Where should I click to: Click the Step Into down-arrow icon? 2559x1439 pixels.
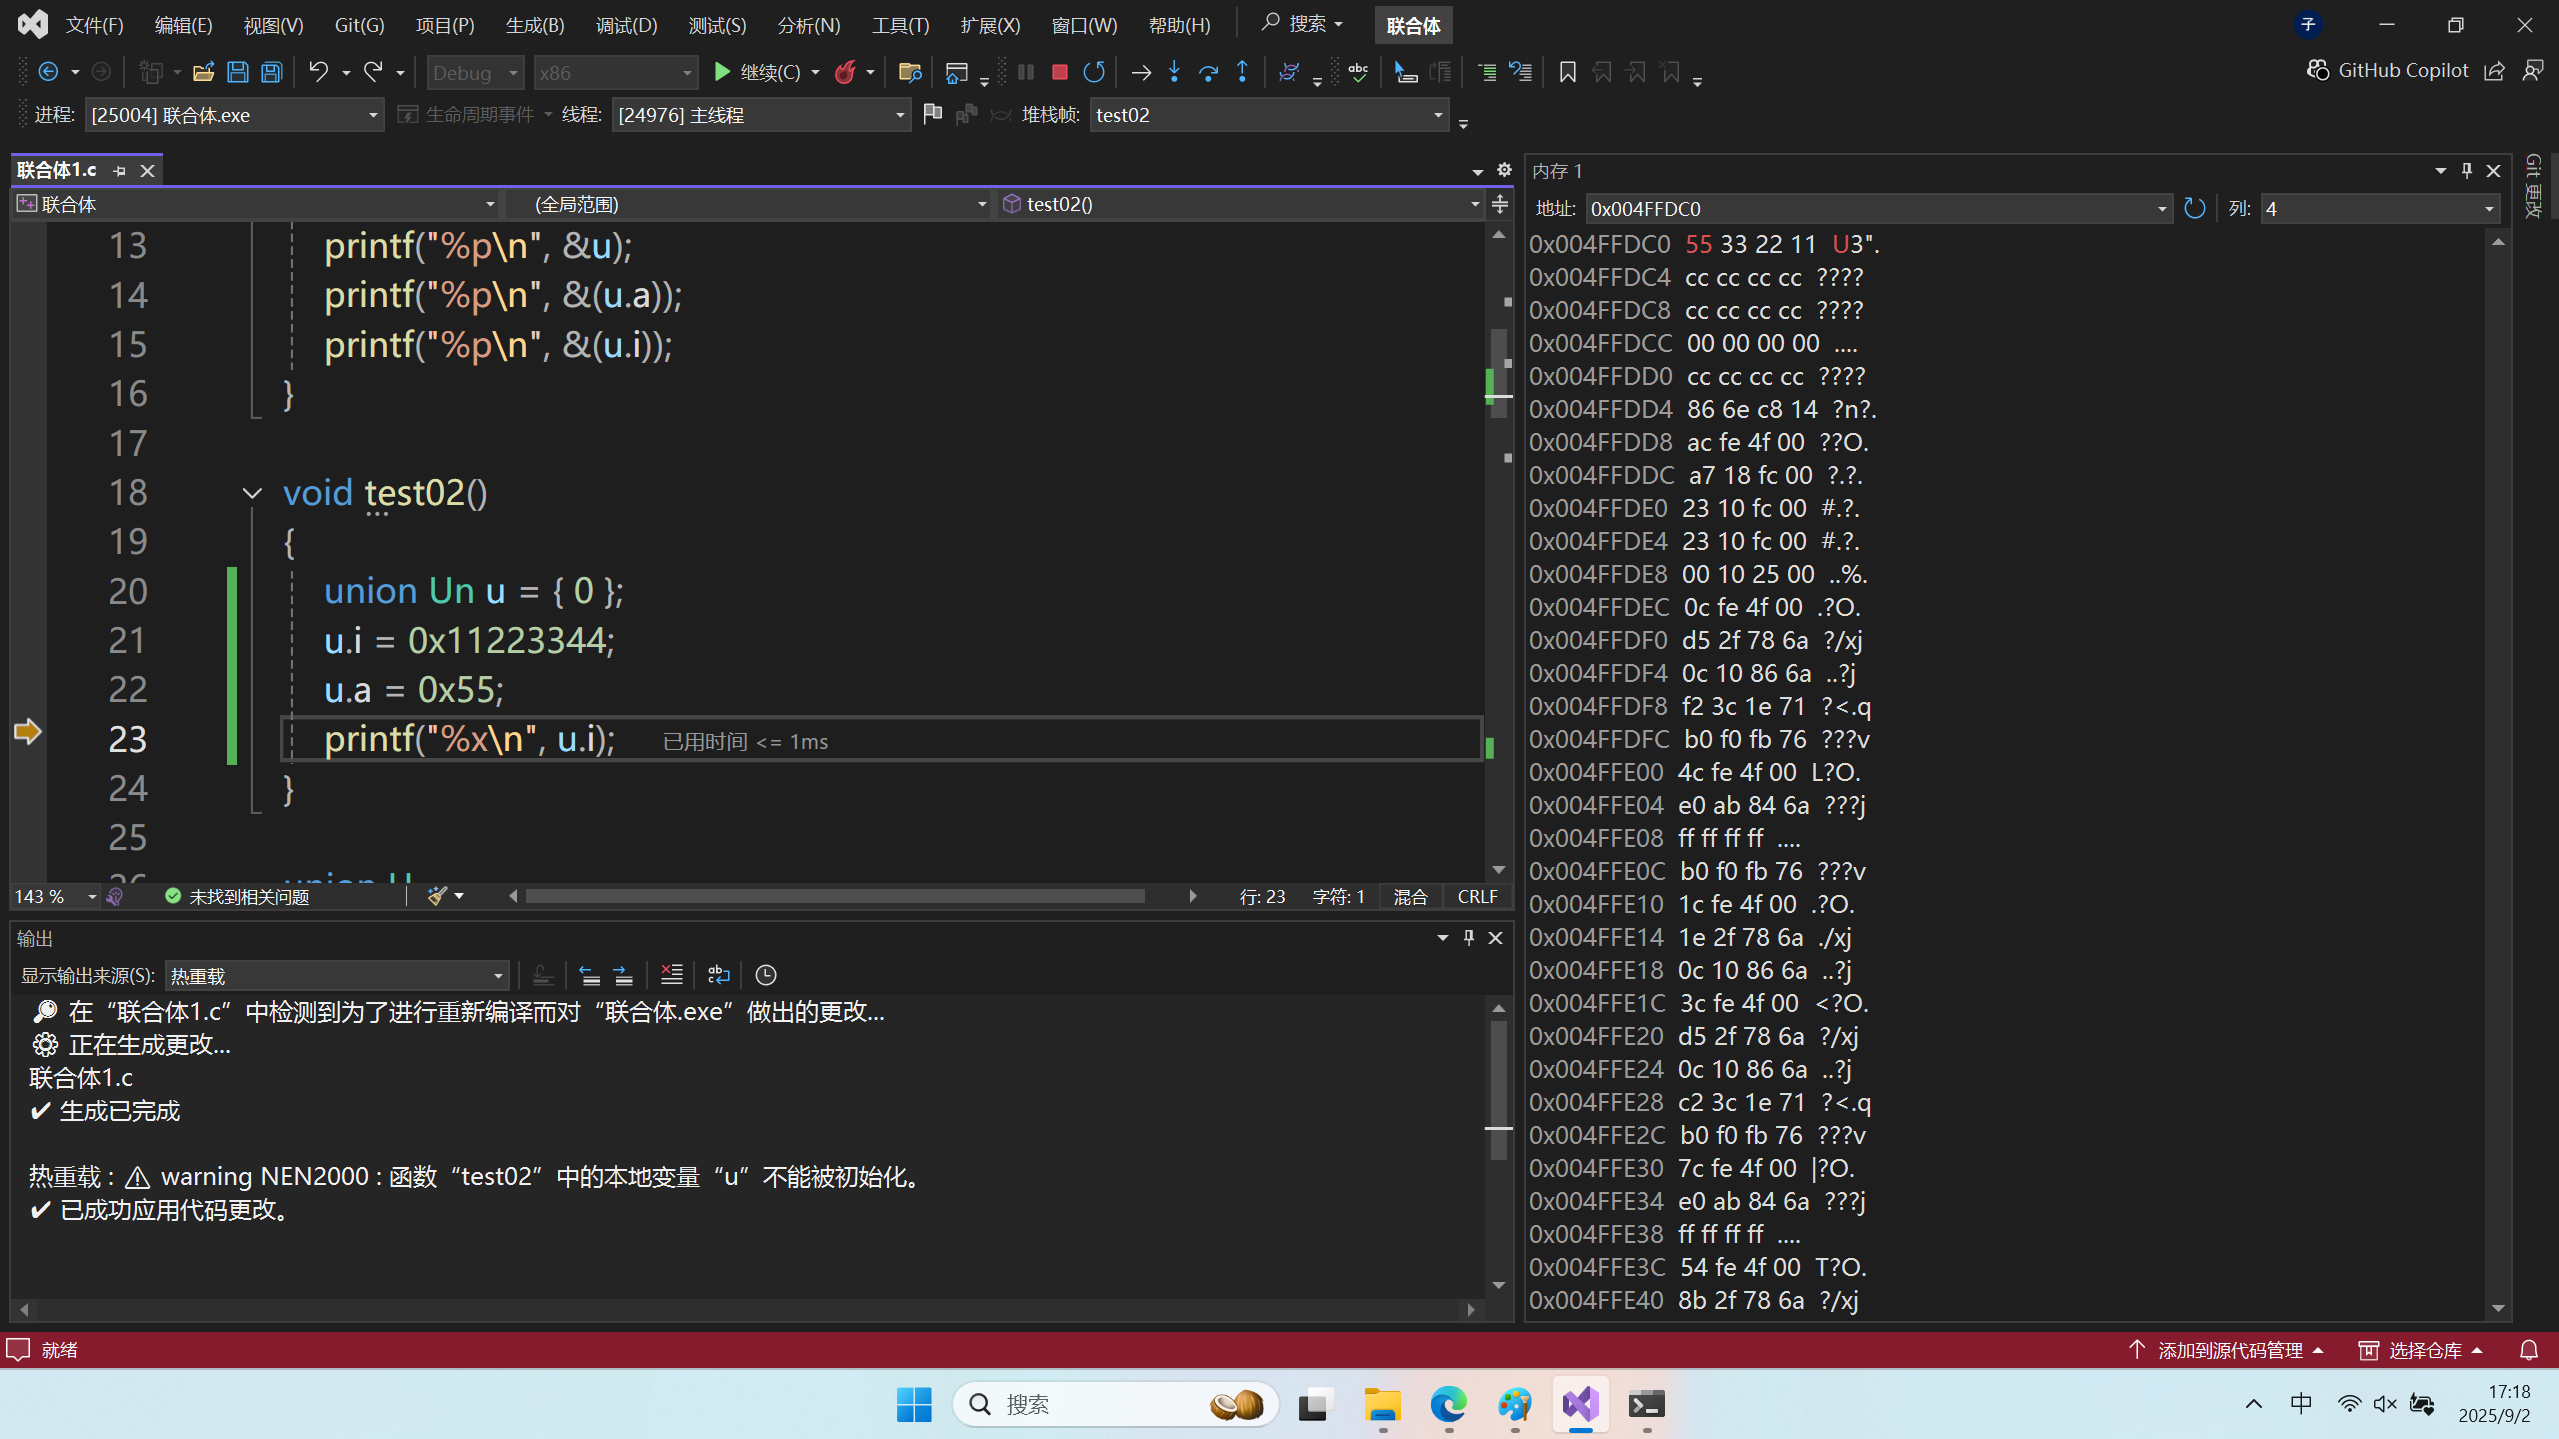click(x=1174, y=72)
